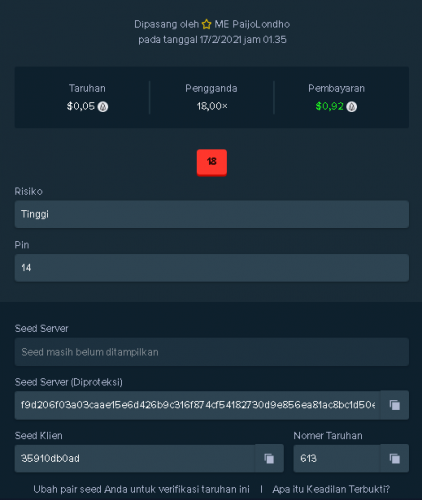
Task: Open the Pin field showing 14
Action: [212, 268]
